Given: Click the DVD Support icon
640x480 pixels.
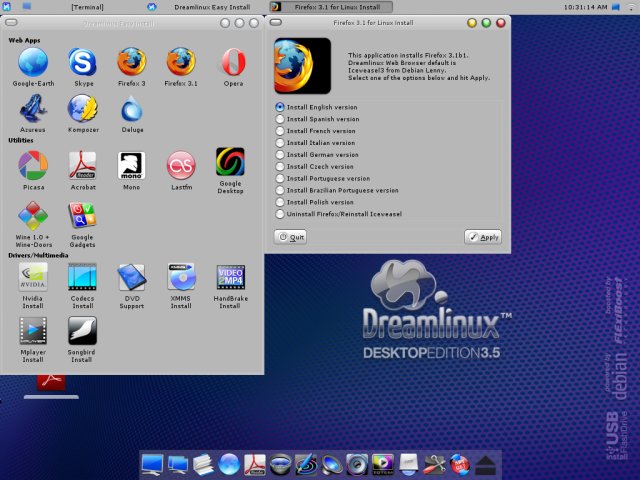Looking at the screenshot, I should [x=131, y=278].
